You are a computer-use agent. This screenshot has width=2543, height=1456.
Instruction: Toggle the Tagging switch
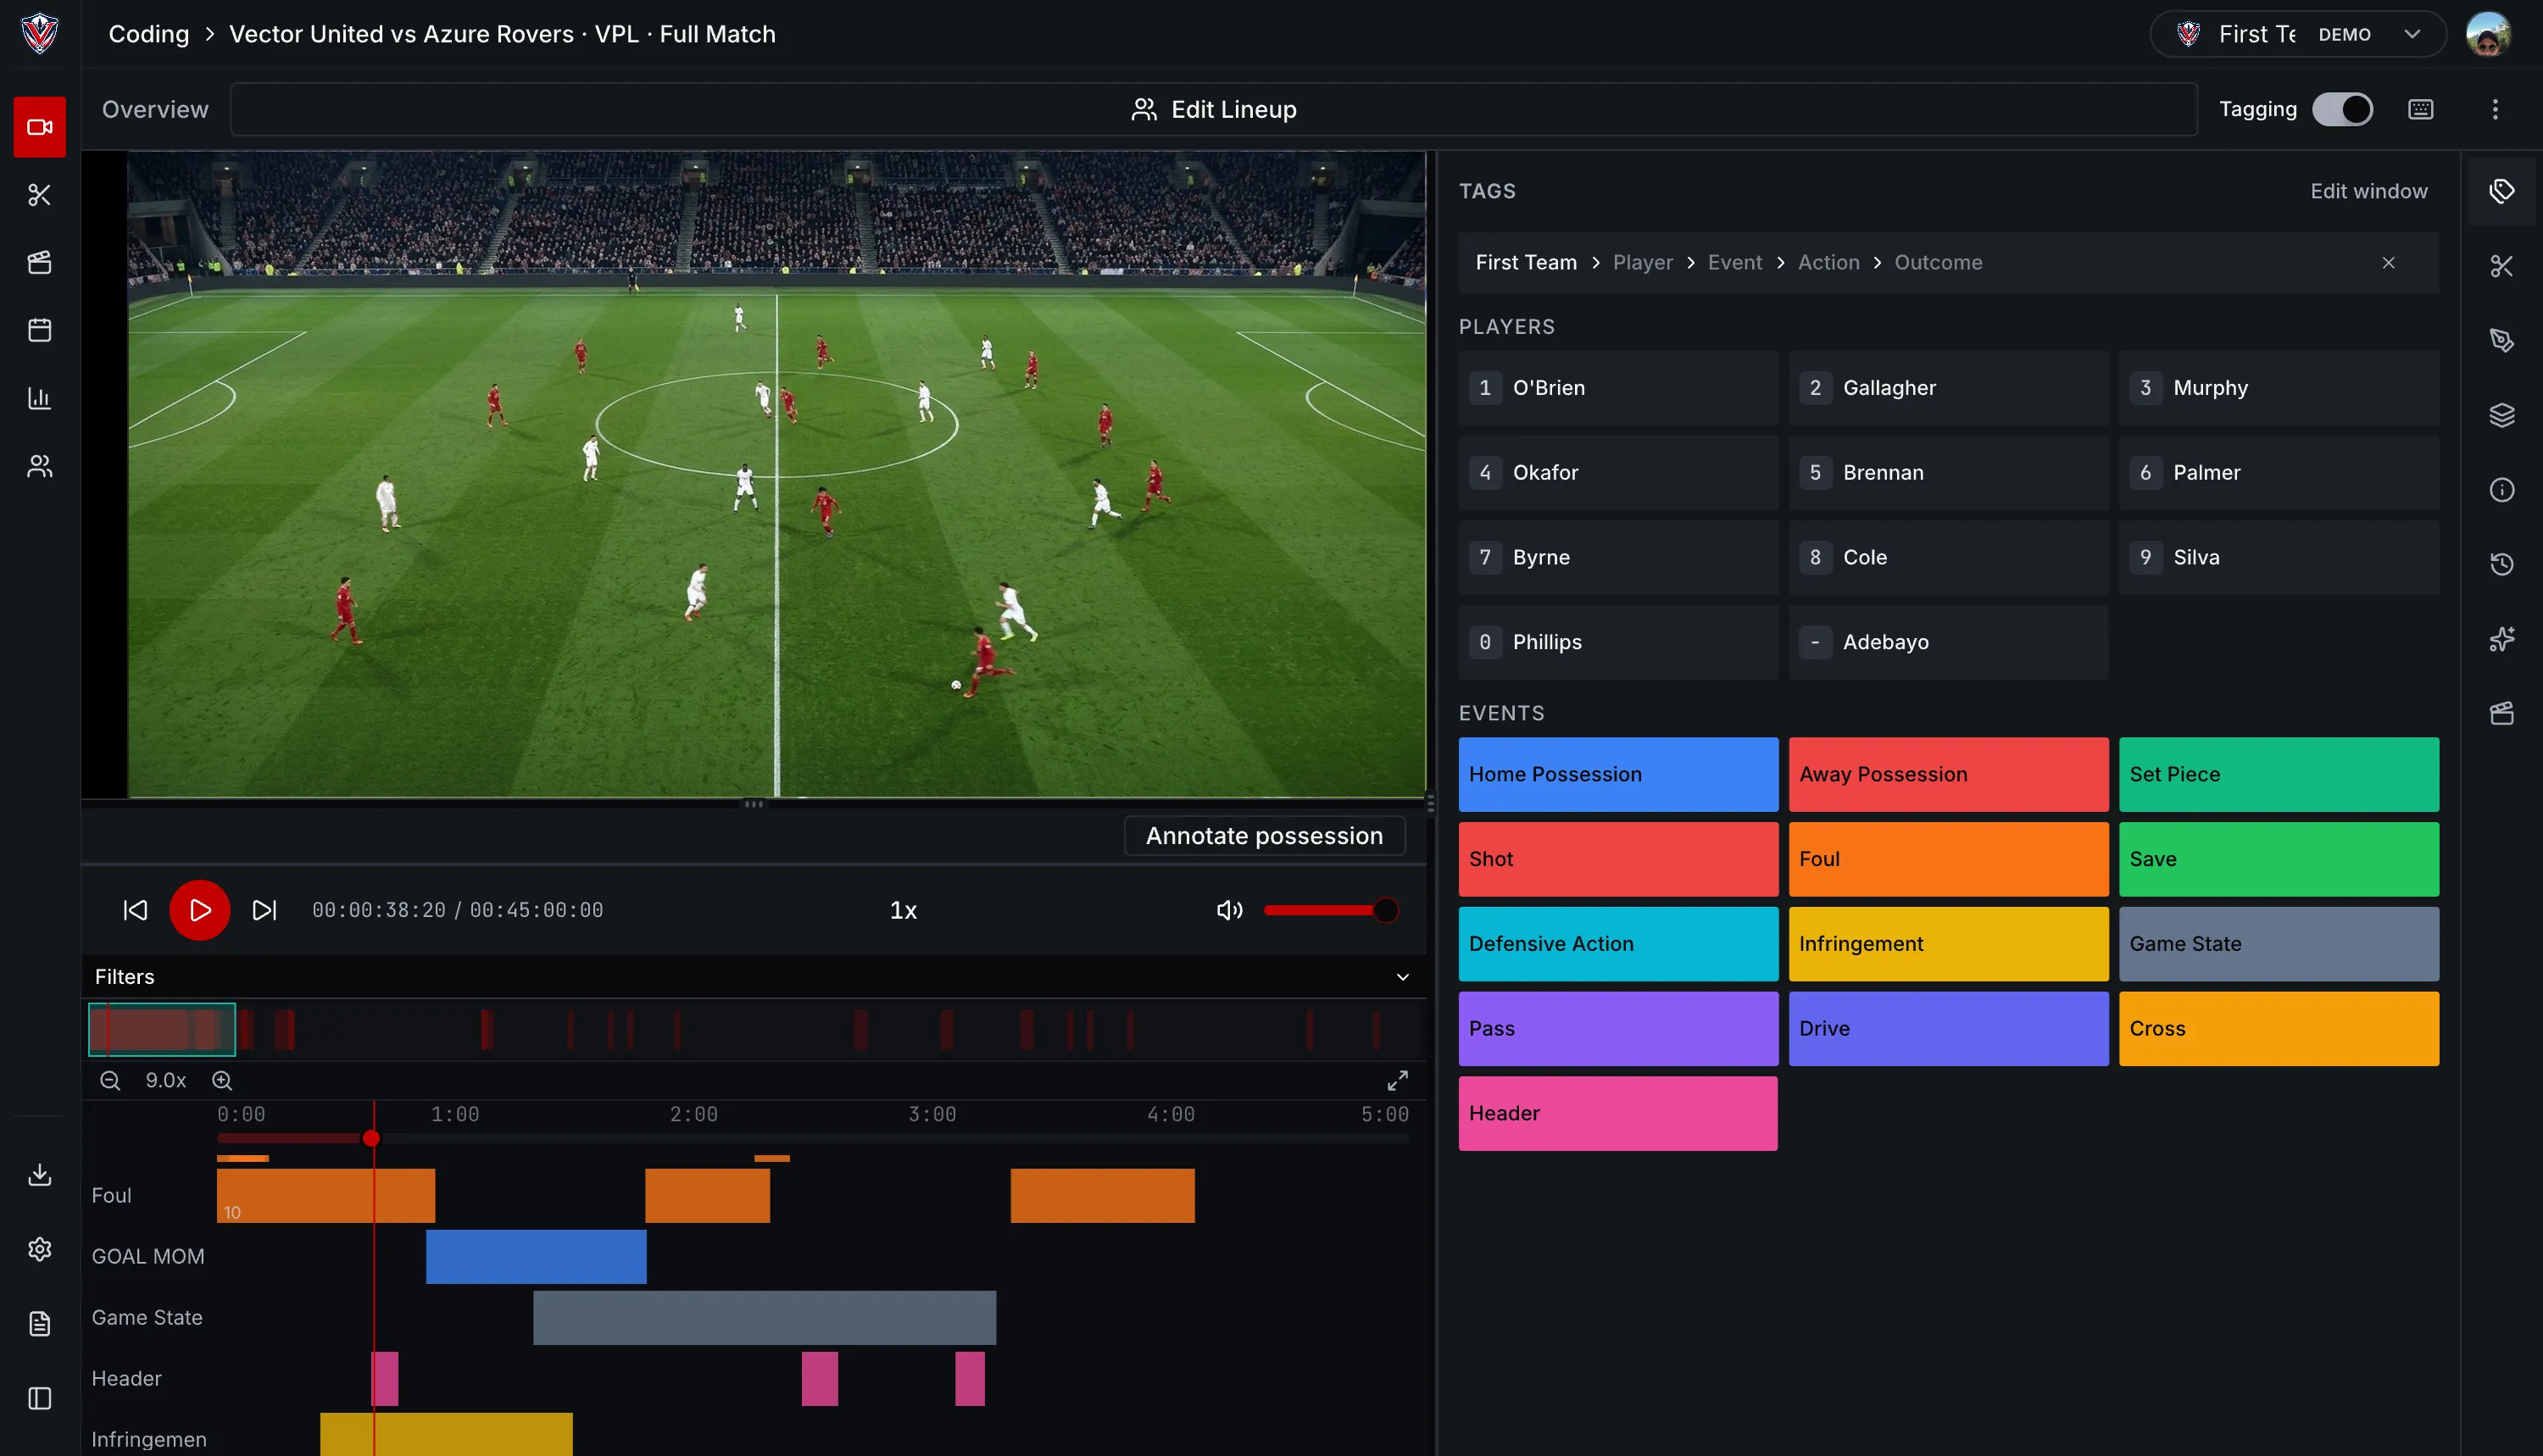(x=2342, y=109)
